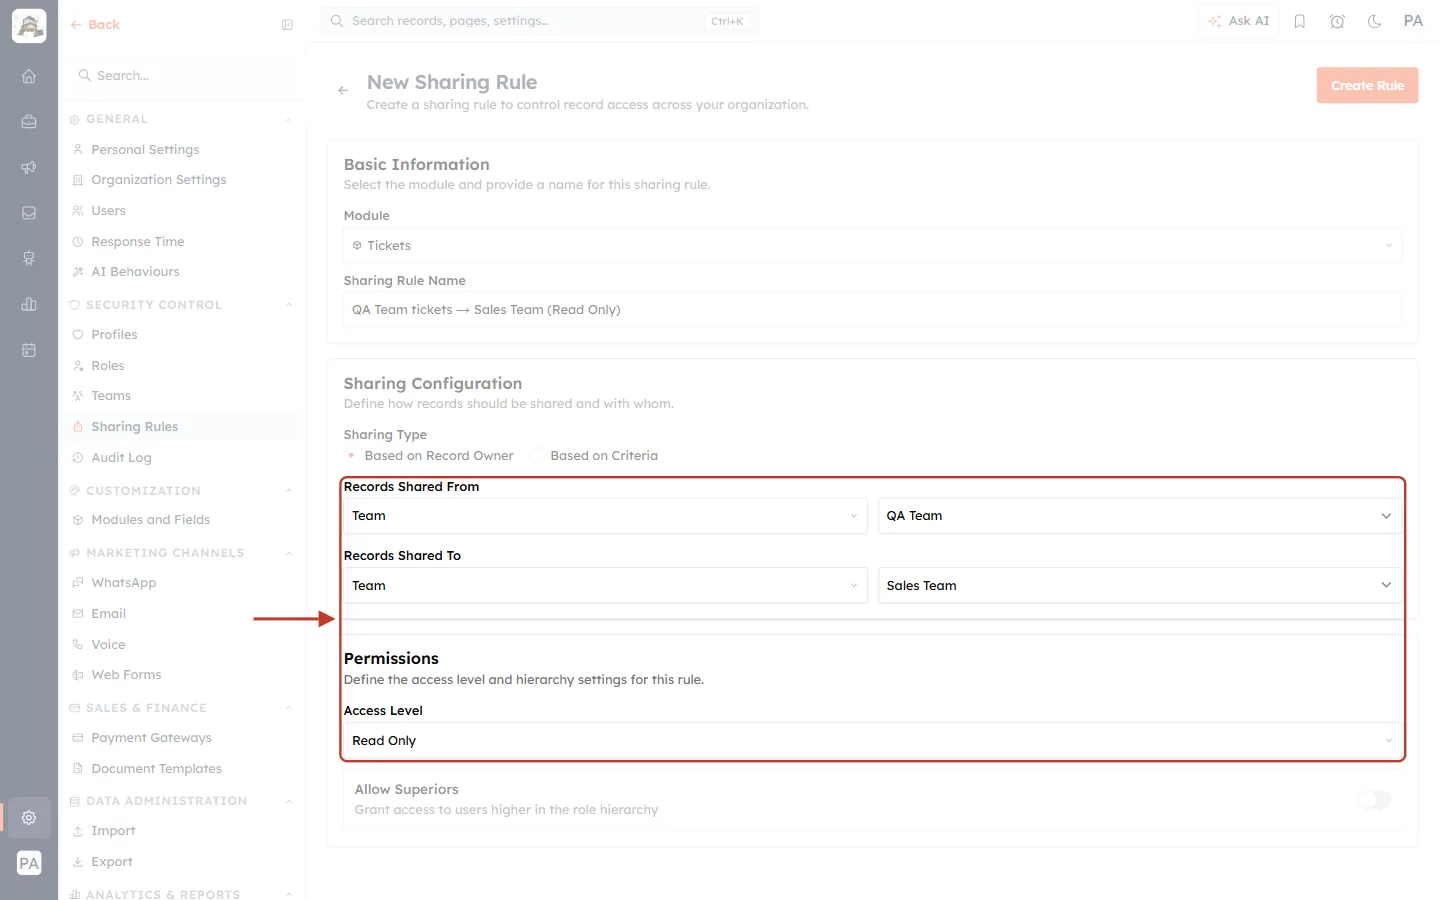Open the Ask AI assistant
Screen dimensions: 1440x900
coord(1238,21)
